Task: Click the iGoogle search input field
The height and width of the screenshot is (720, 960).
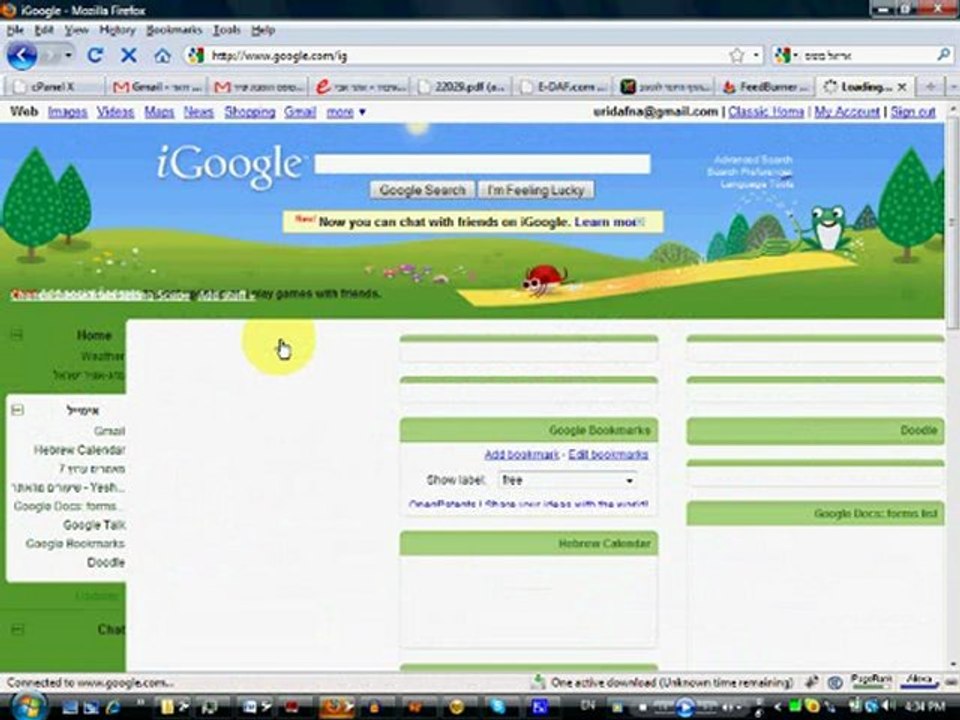Action: [x=482, y=163]
